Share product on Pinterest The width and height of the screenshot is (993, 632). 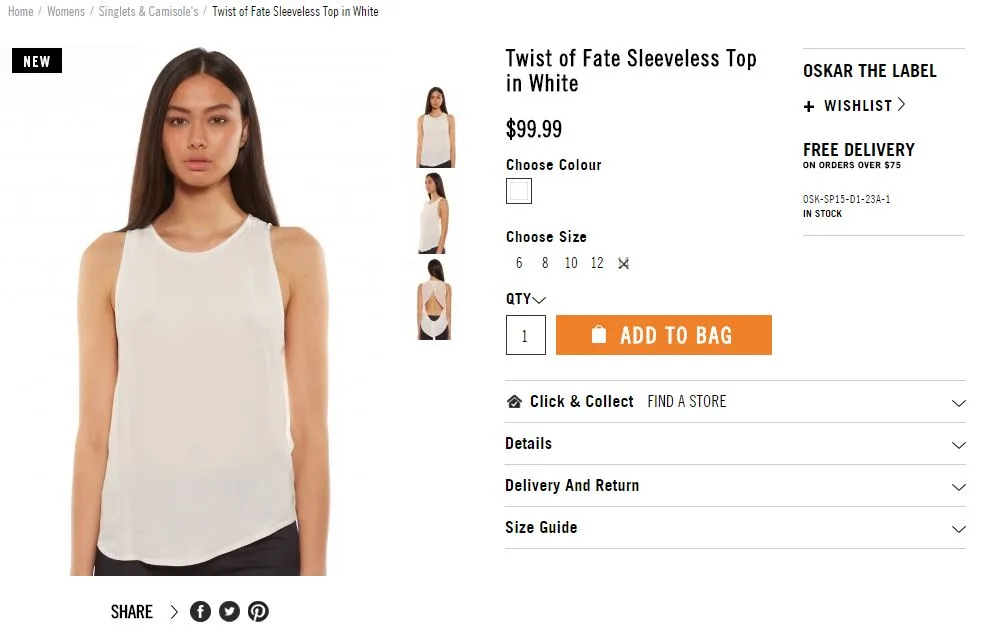point(258,612)
